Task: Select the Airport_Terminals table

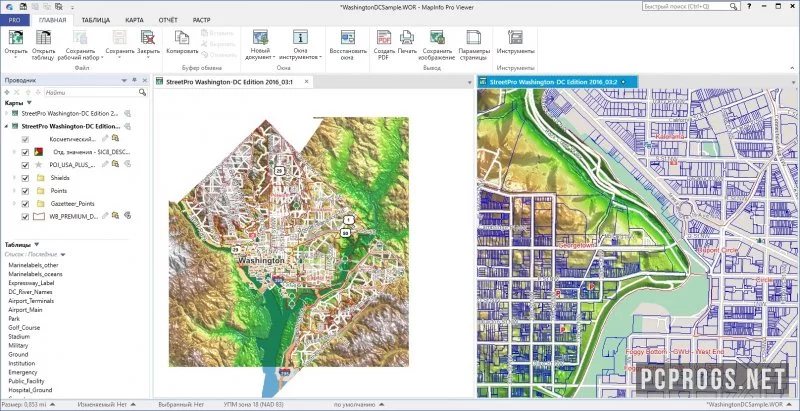Action: 31,301
